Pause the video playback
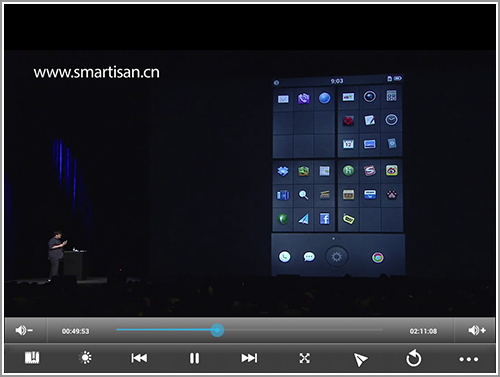 click(x=194, y=358)
